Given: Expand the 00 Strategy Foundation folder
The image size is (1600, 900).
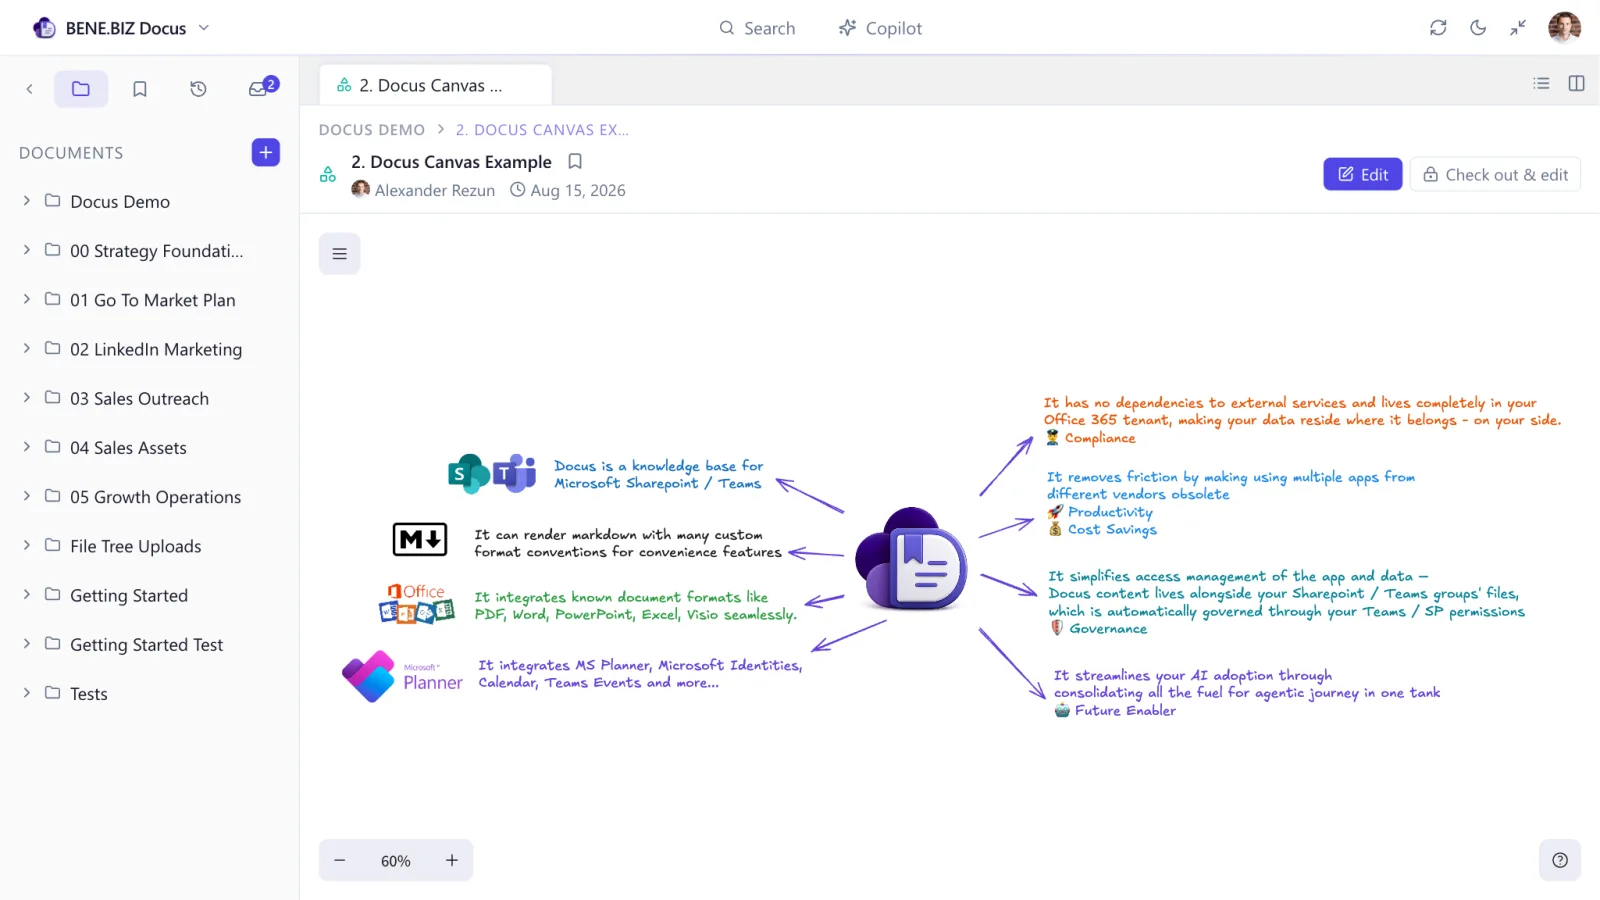Looking at the screenshot, I should click(x=27, y=250).
